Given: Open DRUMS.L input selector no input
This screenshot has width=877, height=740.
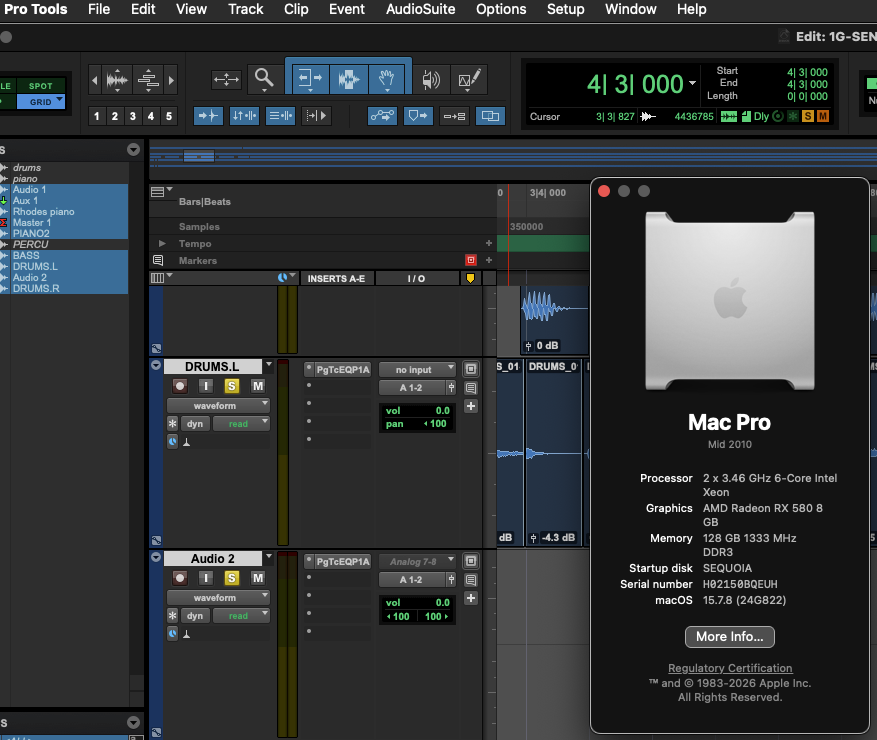Looking at the screenshot, I should [x=417, y=370].
